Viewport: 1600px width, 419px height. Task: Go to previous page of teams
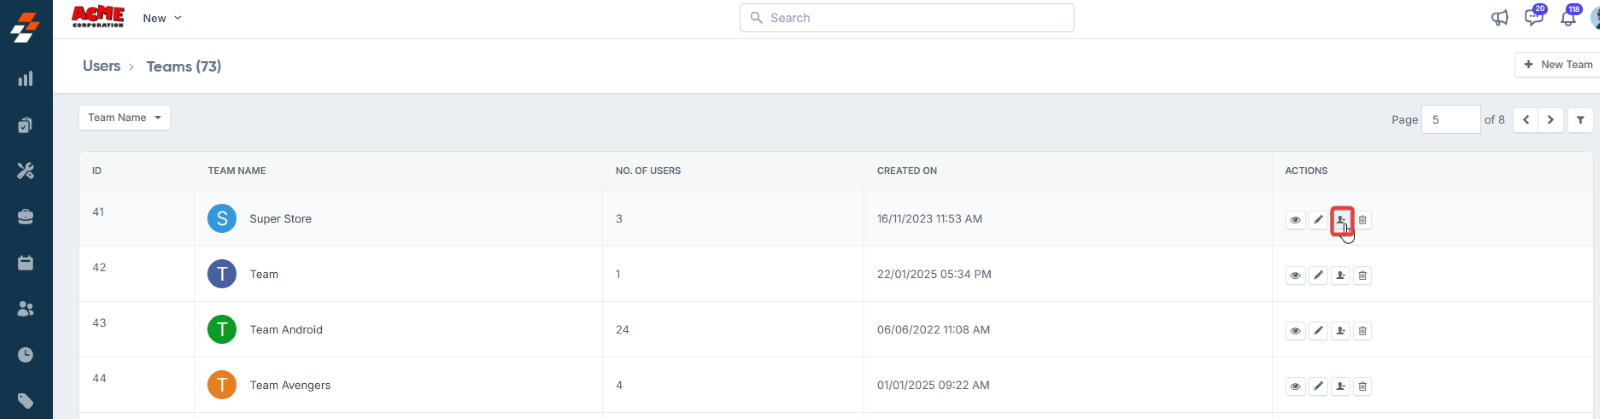click(1526, 120)
